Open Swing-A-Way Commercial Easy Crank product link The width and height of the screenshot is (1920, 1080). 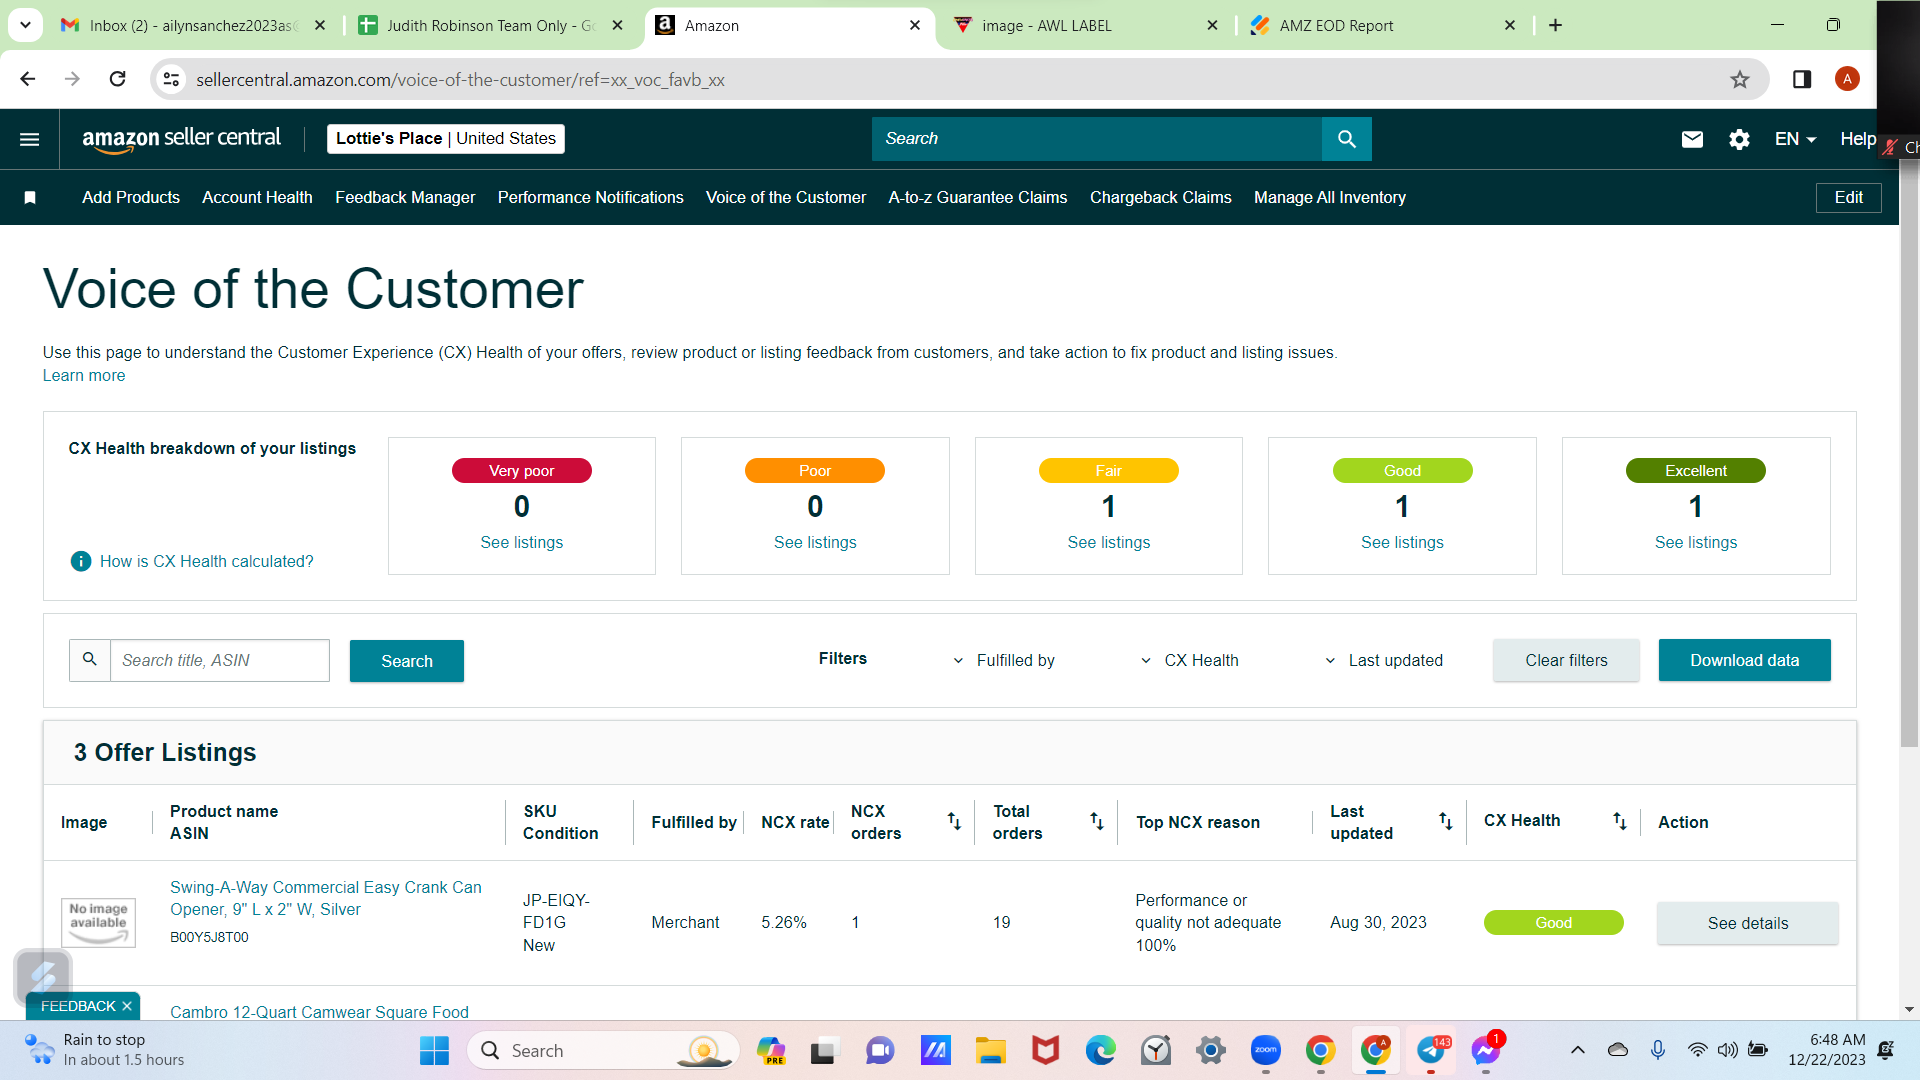pos(325,898)
